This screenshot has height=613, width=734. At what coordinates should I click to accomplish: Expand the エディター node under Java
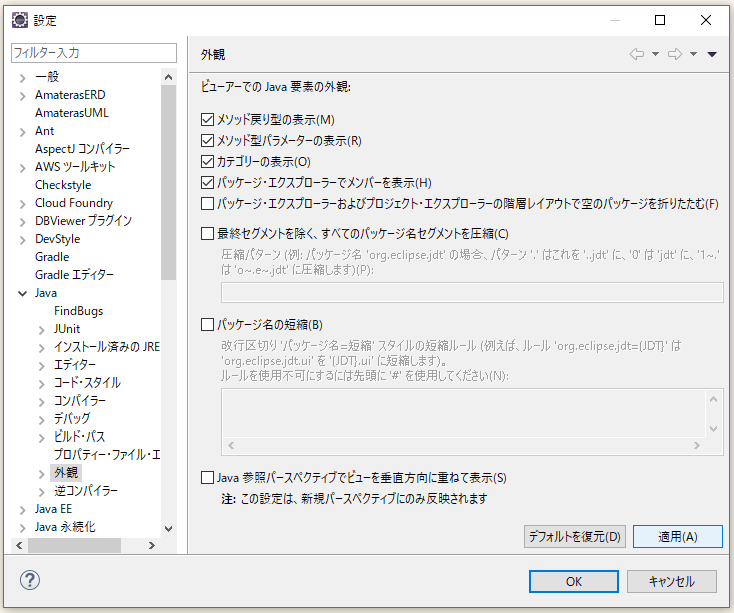pyautogui.click(x=42, y=366)
